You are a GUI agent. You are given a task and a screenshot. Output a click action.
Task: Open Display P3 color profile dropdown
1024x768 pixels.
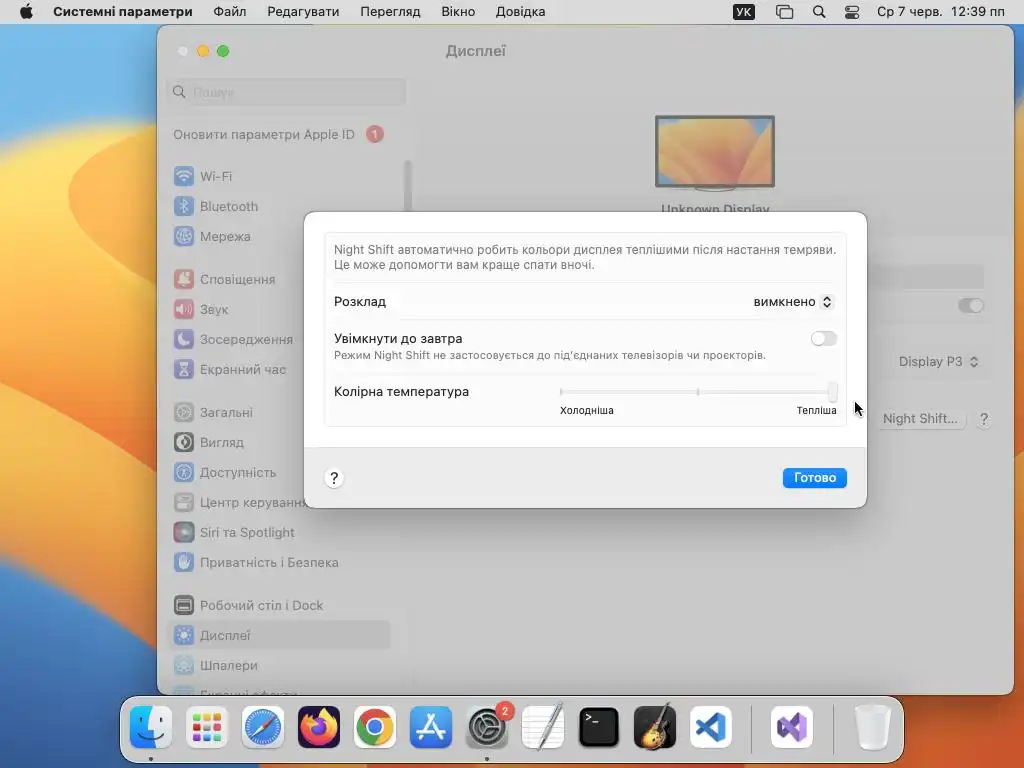(938, 362)
